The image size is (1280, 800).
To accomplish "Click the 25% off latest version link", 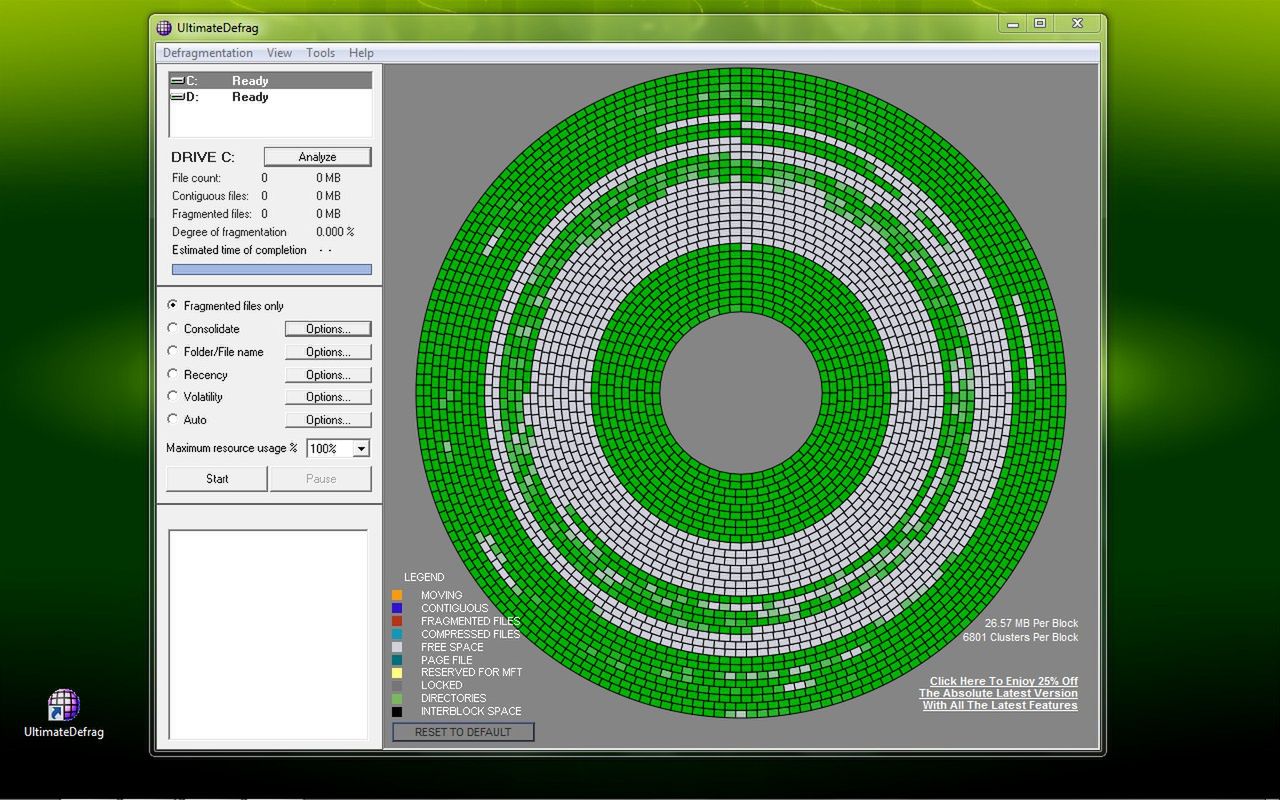I will [998, 693].
